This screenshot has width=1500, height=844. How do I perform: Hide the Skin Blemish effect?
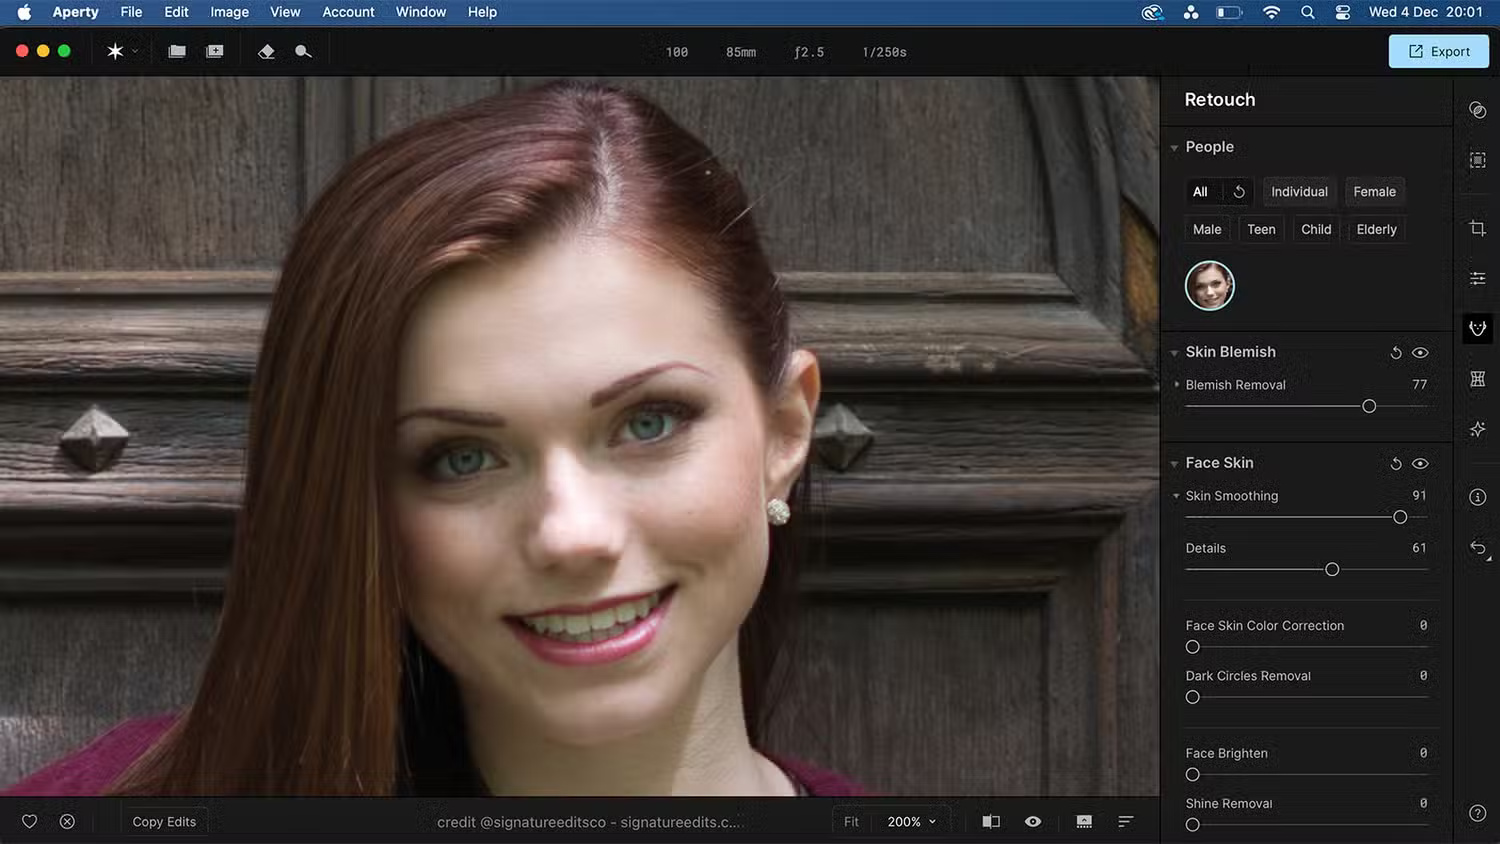point(1420,353)
